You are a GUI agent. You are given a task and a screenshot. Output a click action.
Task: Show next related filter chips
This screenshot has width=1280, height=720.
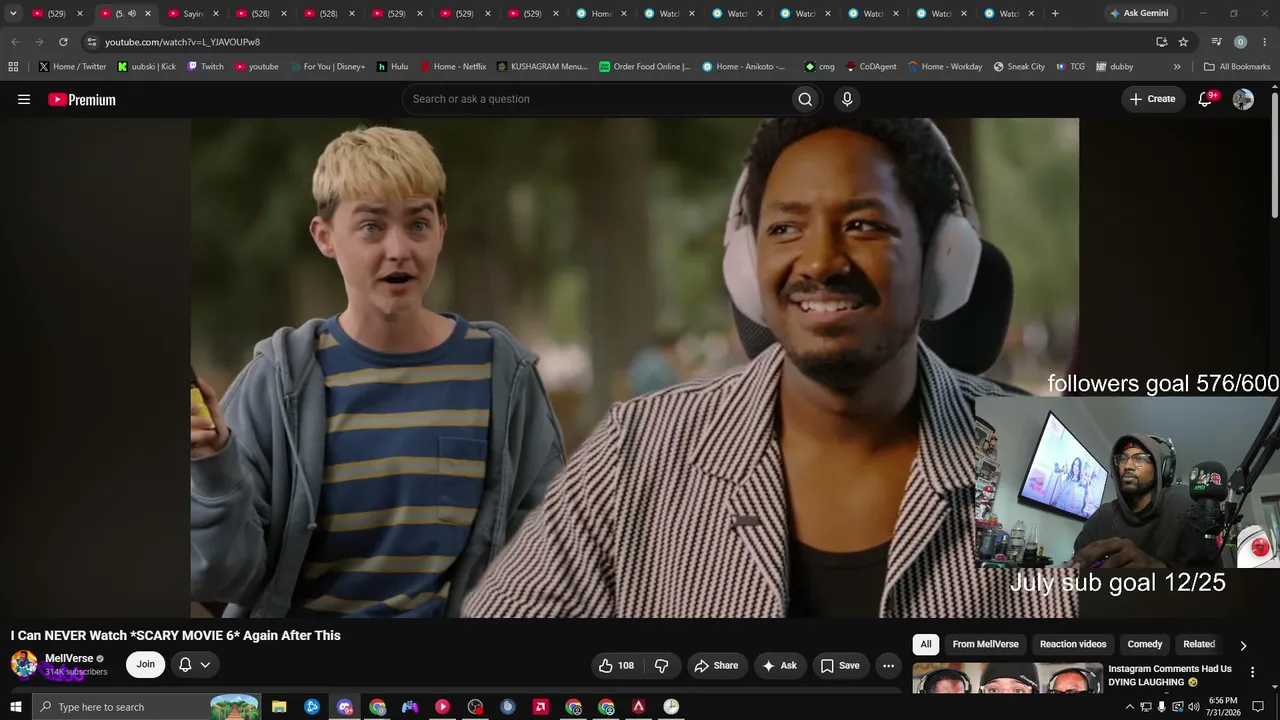coord(1243,645)
